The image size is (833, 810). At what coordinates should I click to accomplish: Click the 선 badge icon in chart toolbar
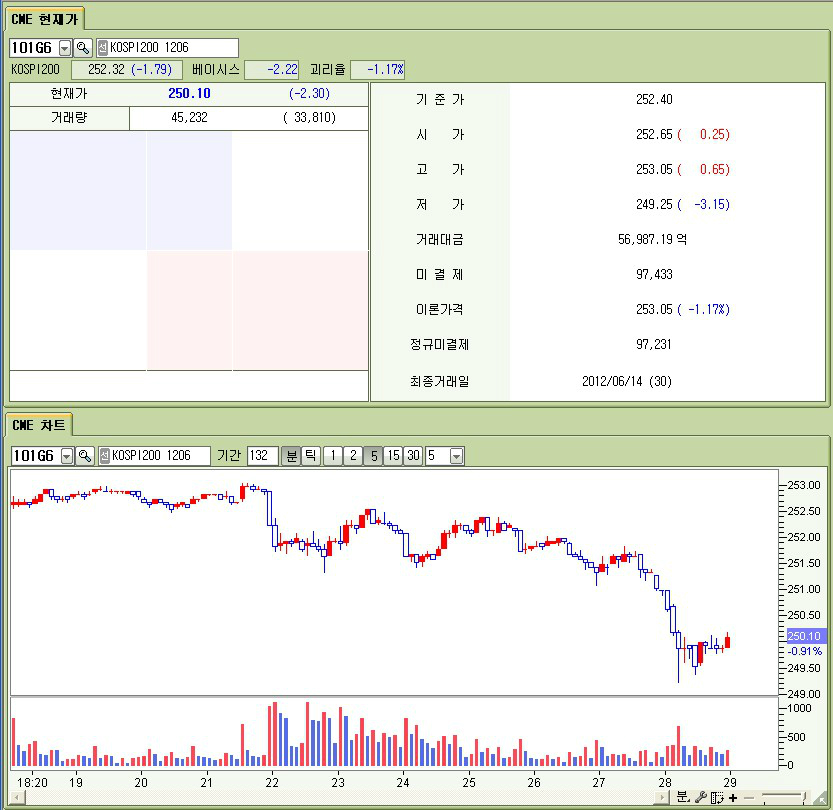pos(103,456)
